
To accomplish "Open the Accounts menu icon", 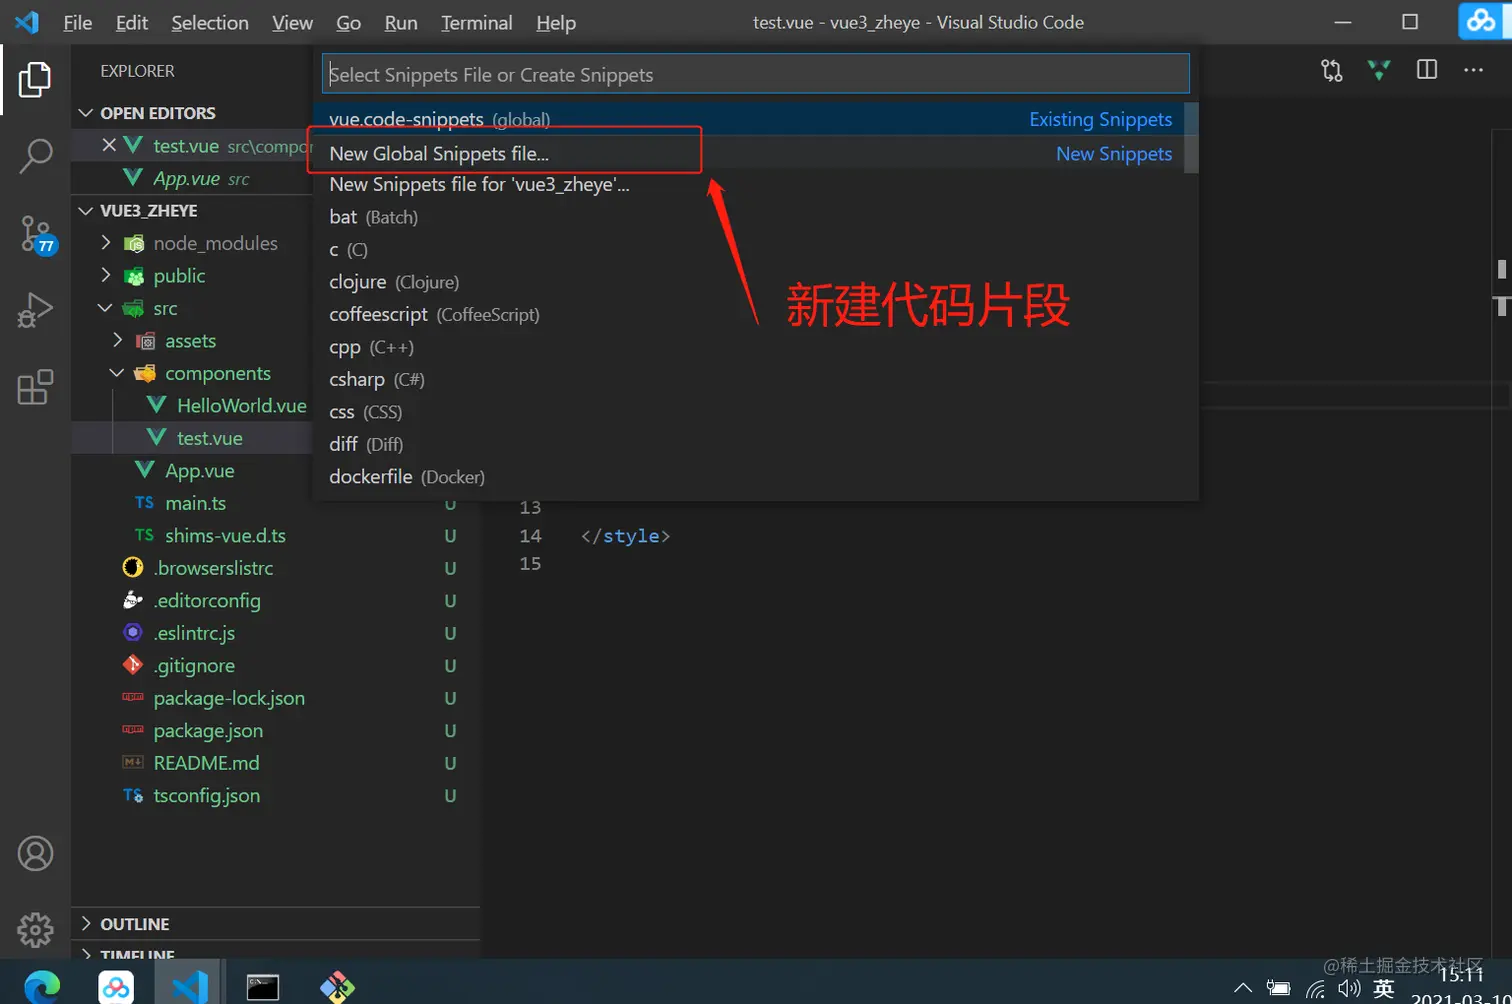I will point(35,854).
